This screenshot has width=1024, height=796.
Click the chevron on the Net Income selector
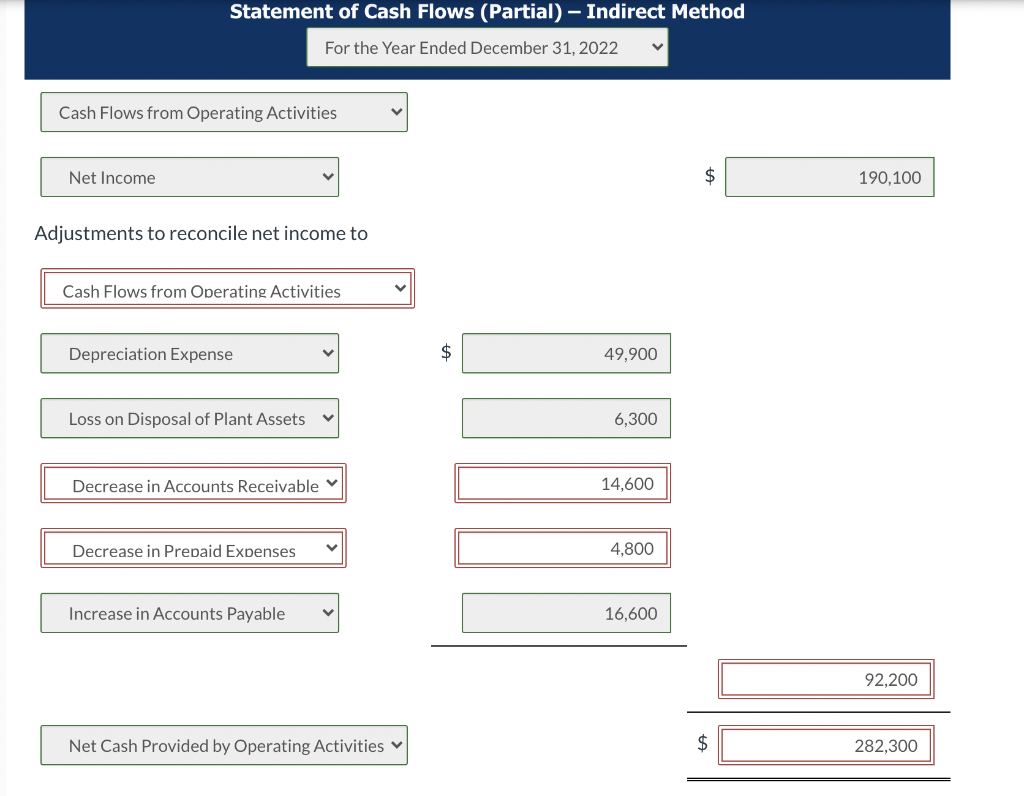[325, 176]
